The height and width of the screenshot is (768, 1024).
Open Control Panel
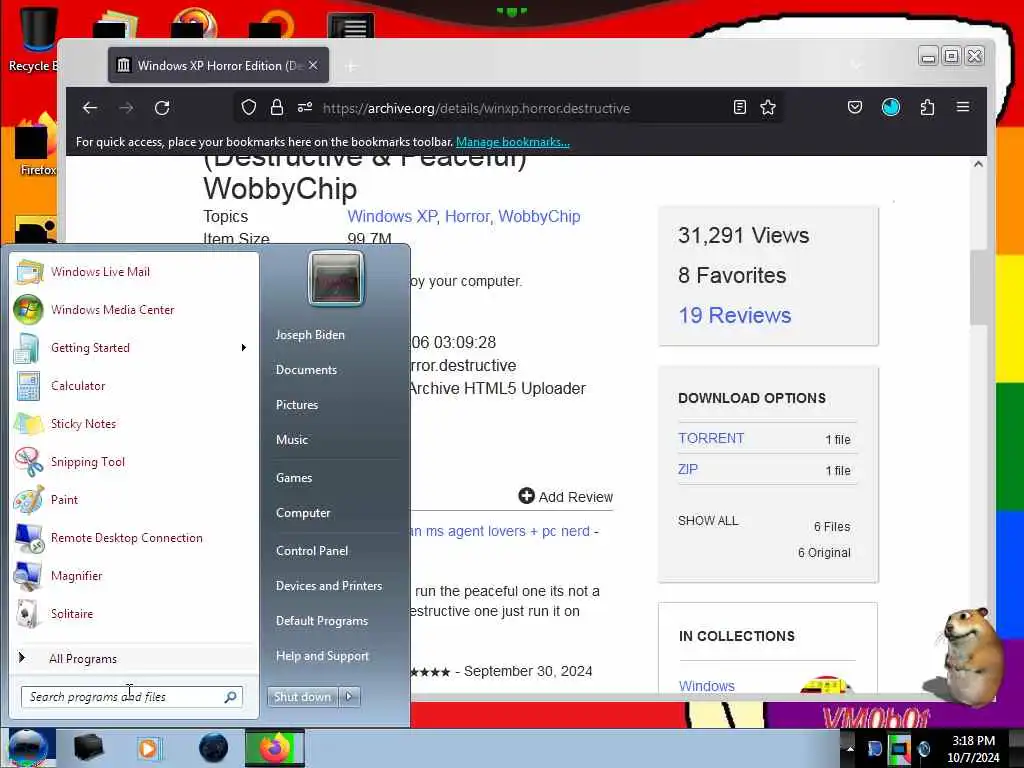312,551
